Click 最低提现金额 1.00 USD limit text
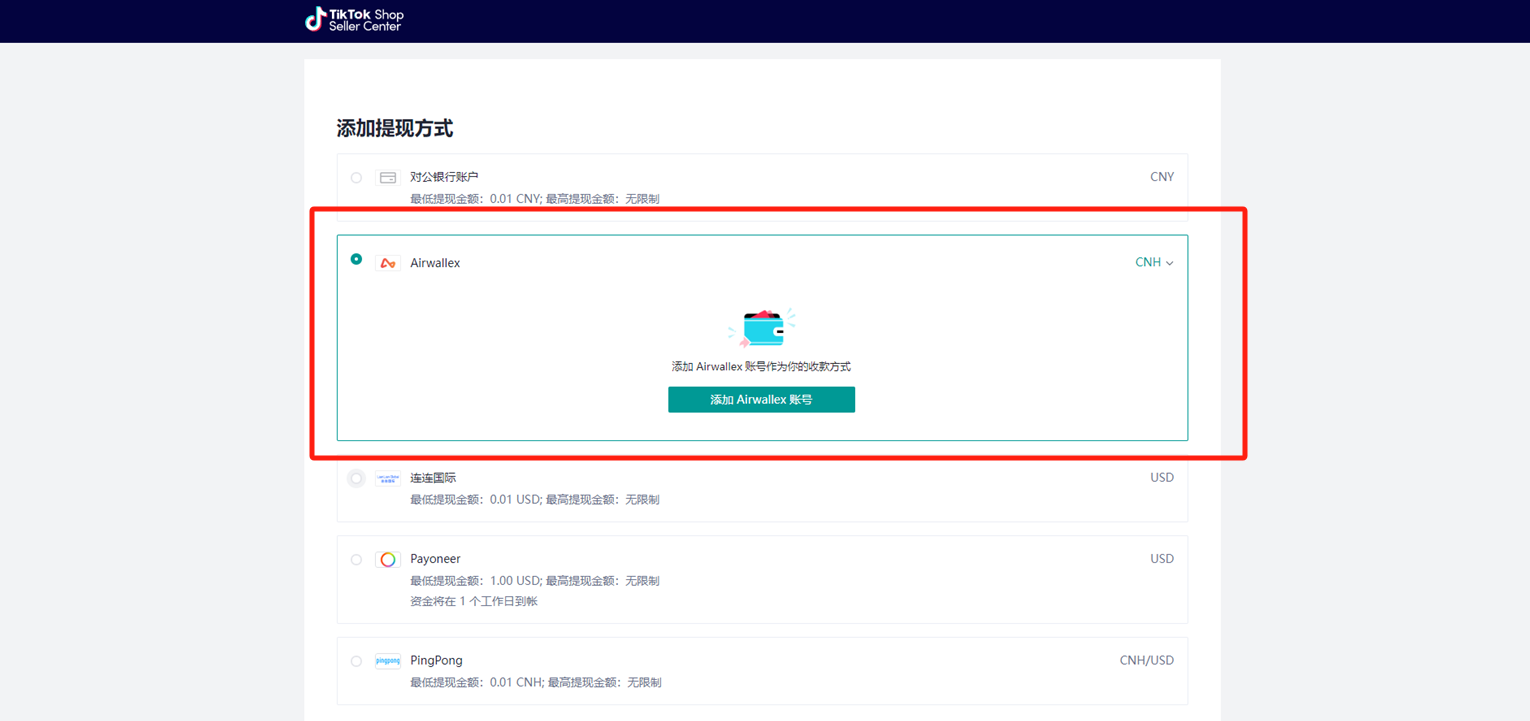This screenshot has height=721, width=1530. pyautogui.click(x=535, y=581)
